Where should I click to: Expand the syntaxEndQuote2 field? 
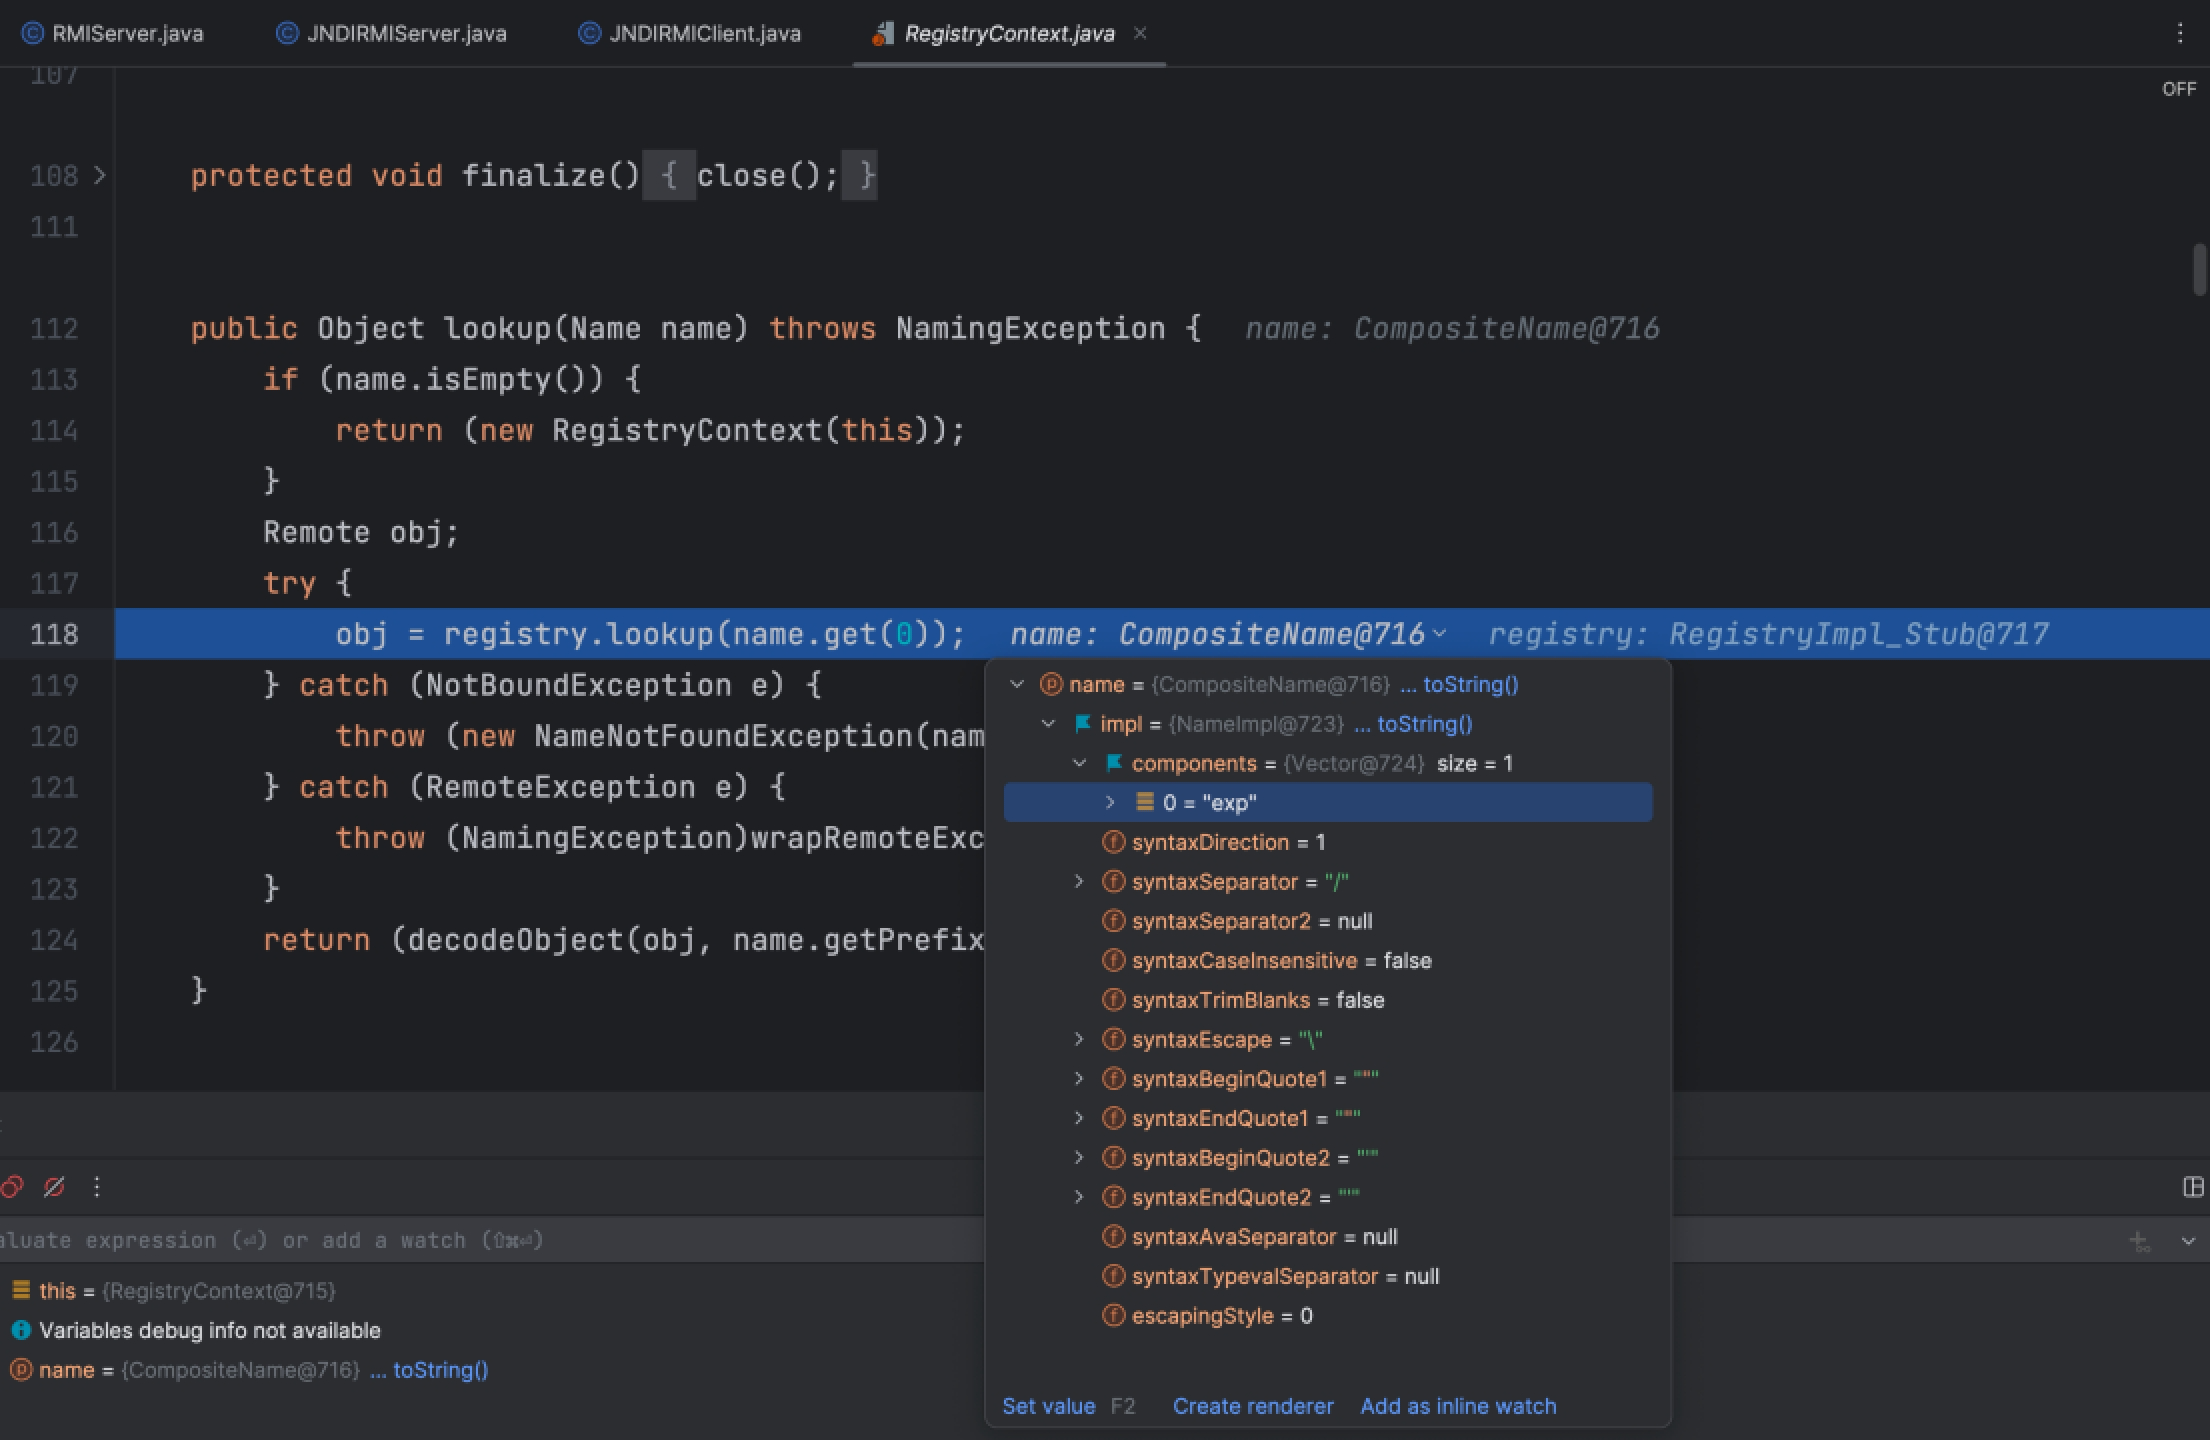pos(1079,1197)
